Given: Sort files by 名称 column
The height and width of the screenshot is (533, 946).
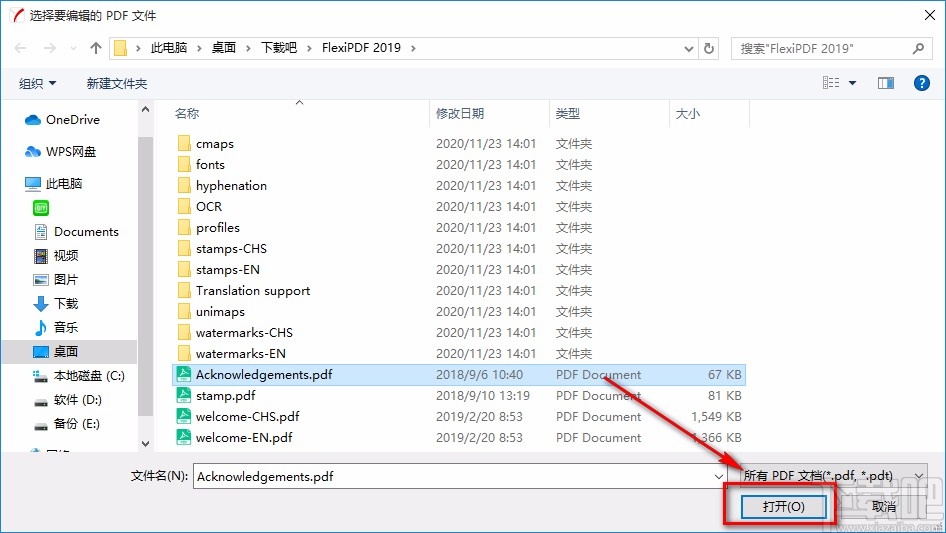Looking at the screenshot, I should pyautogui.click(x=187, y=113).
